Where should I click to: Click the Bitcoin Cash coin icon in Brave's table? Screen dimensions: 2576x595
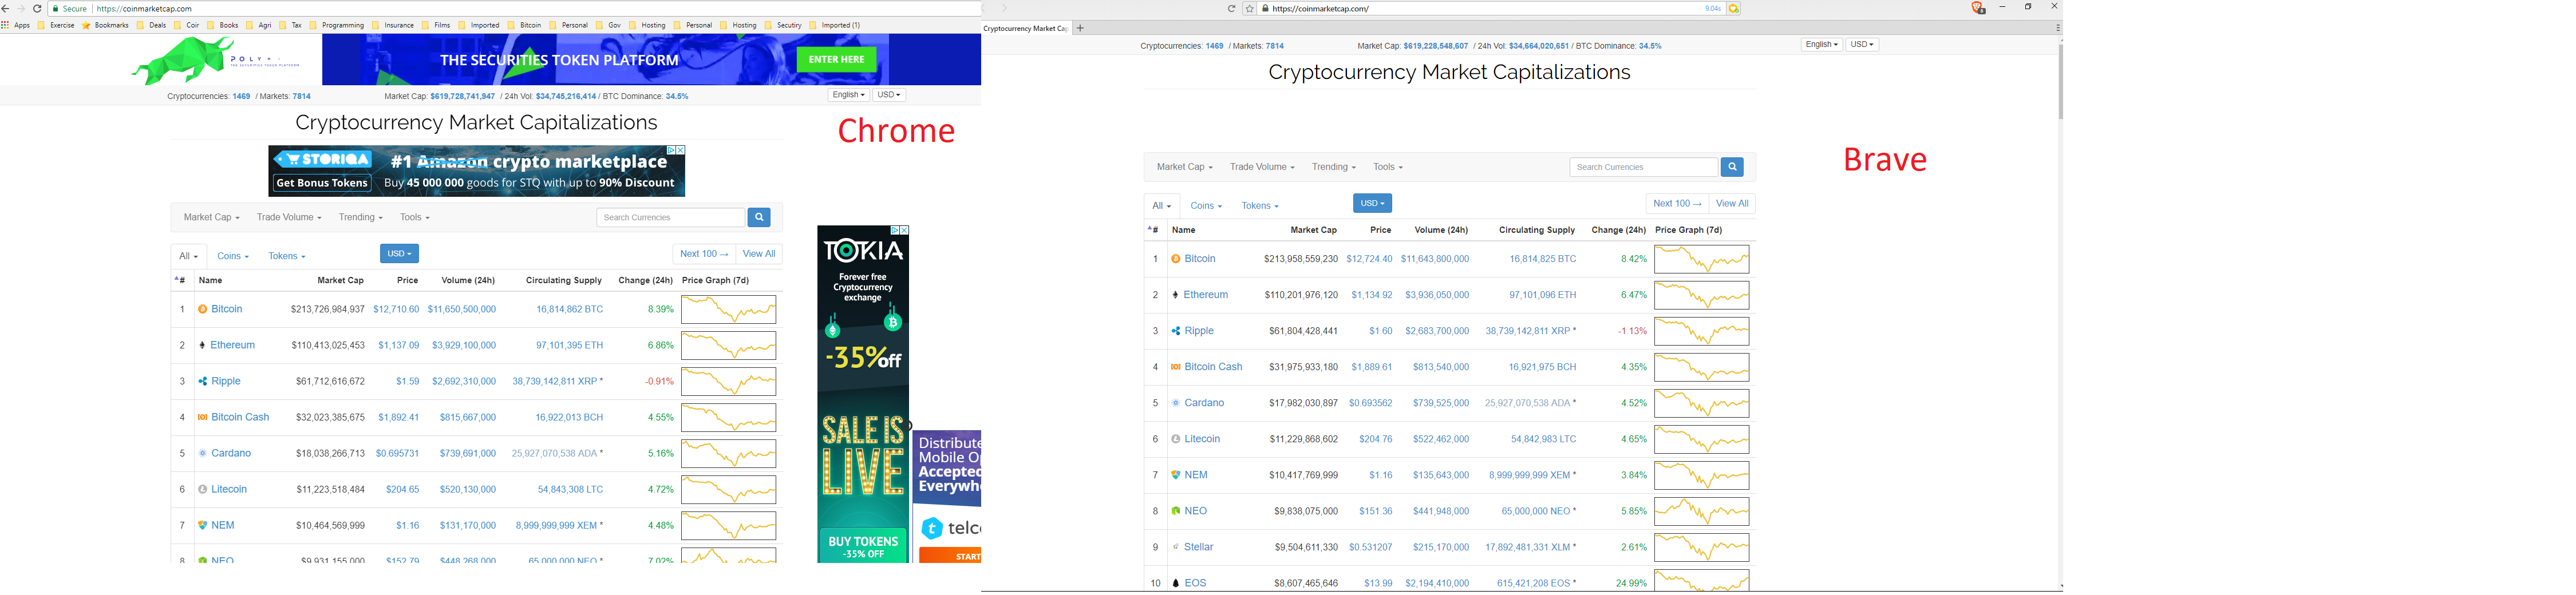tap(1176, 368)
